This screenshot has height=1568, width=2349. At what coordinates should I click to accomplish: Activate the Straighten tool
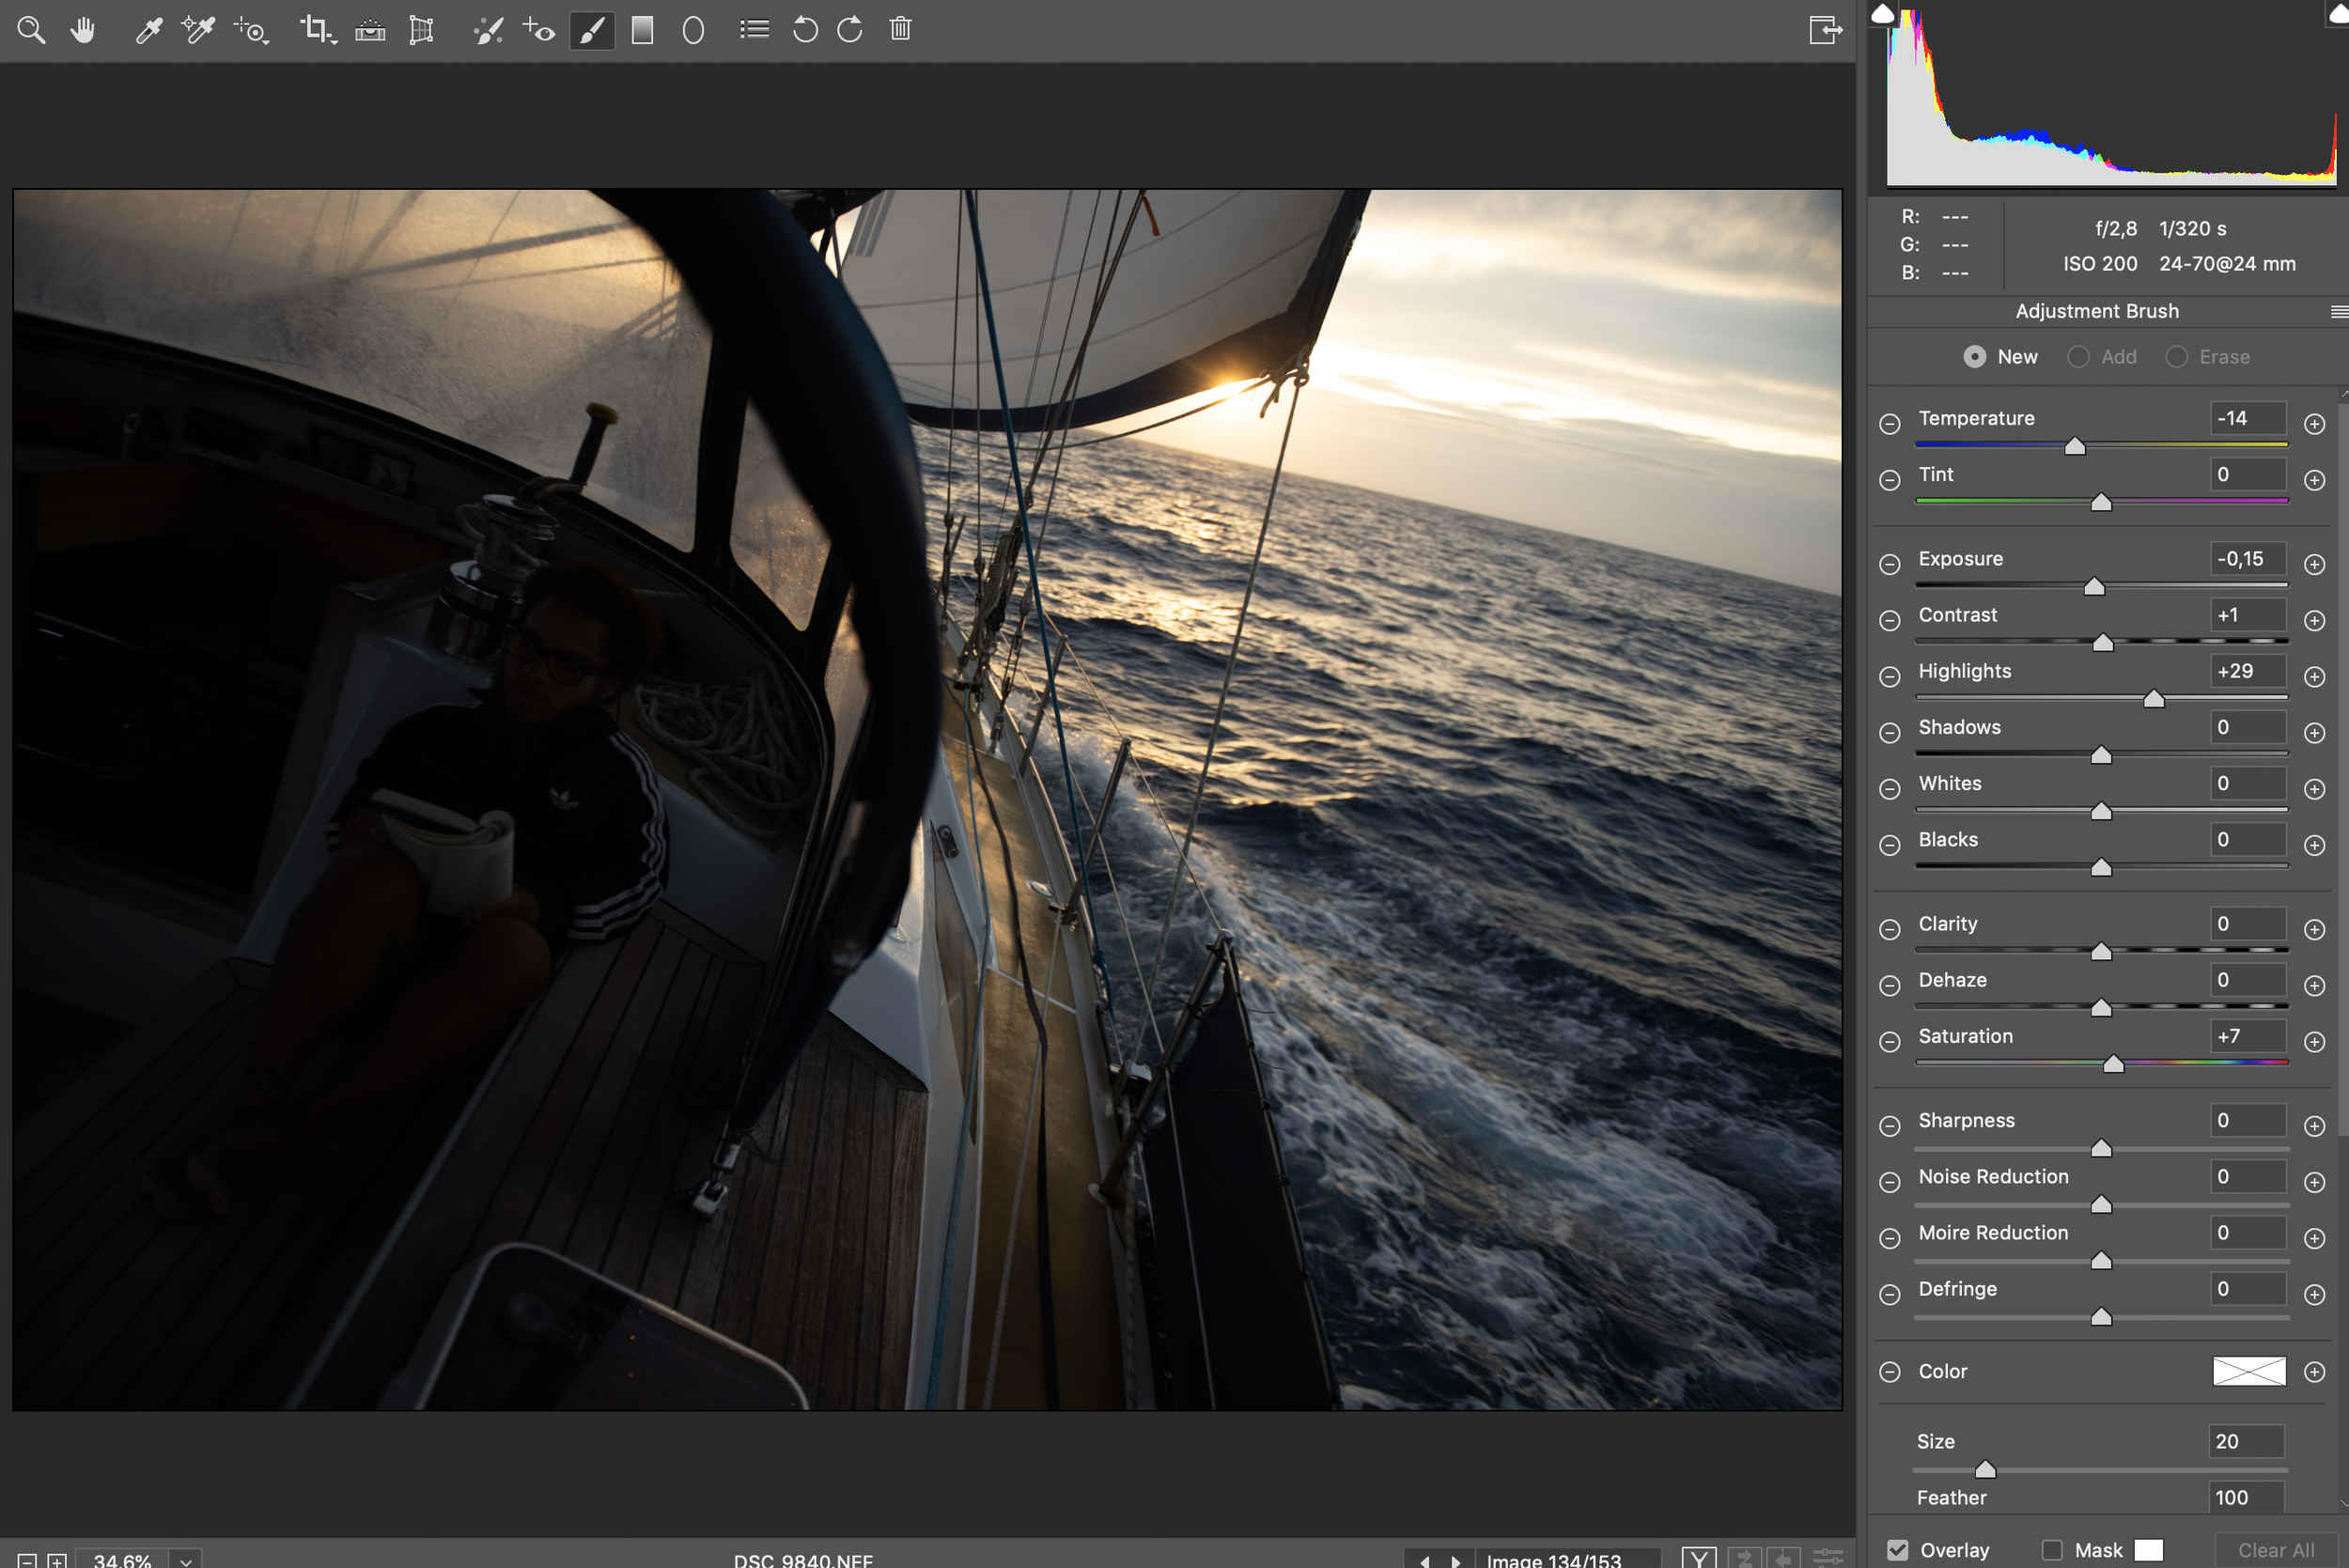click(370, 31)
